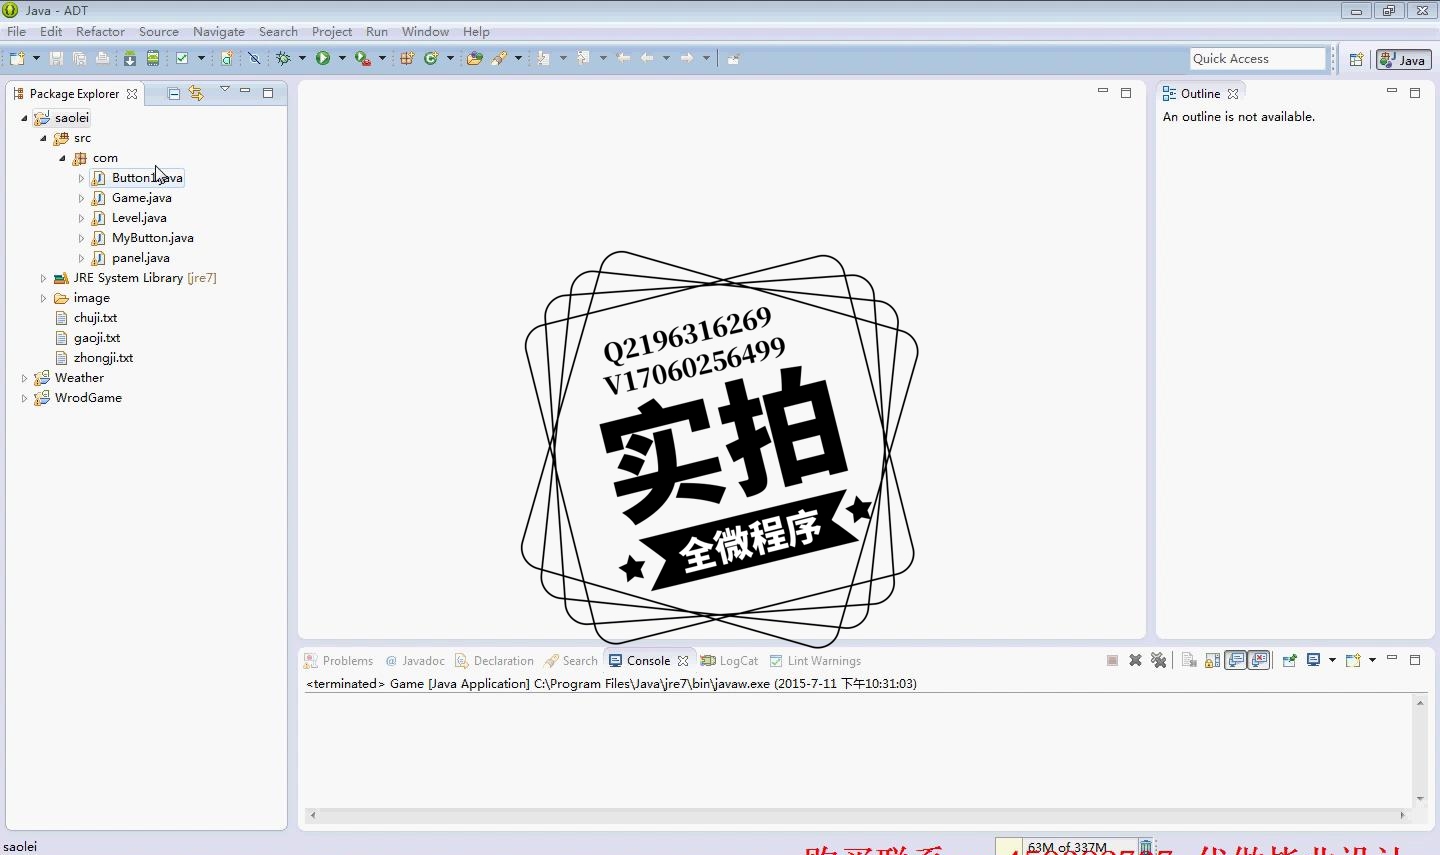Switch to the LogCat tab
The width and height of the screenshot is (1440, 855).
729,661
